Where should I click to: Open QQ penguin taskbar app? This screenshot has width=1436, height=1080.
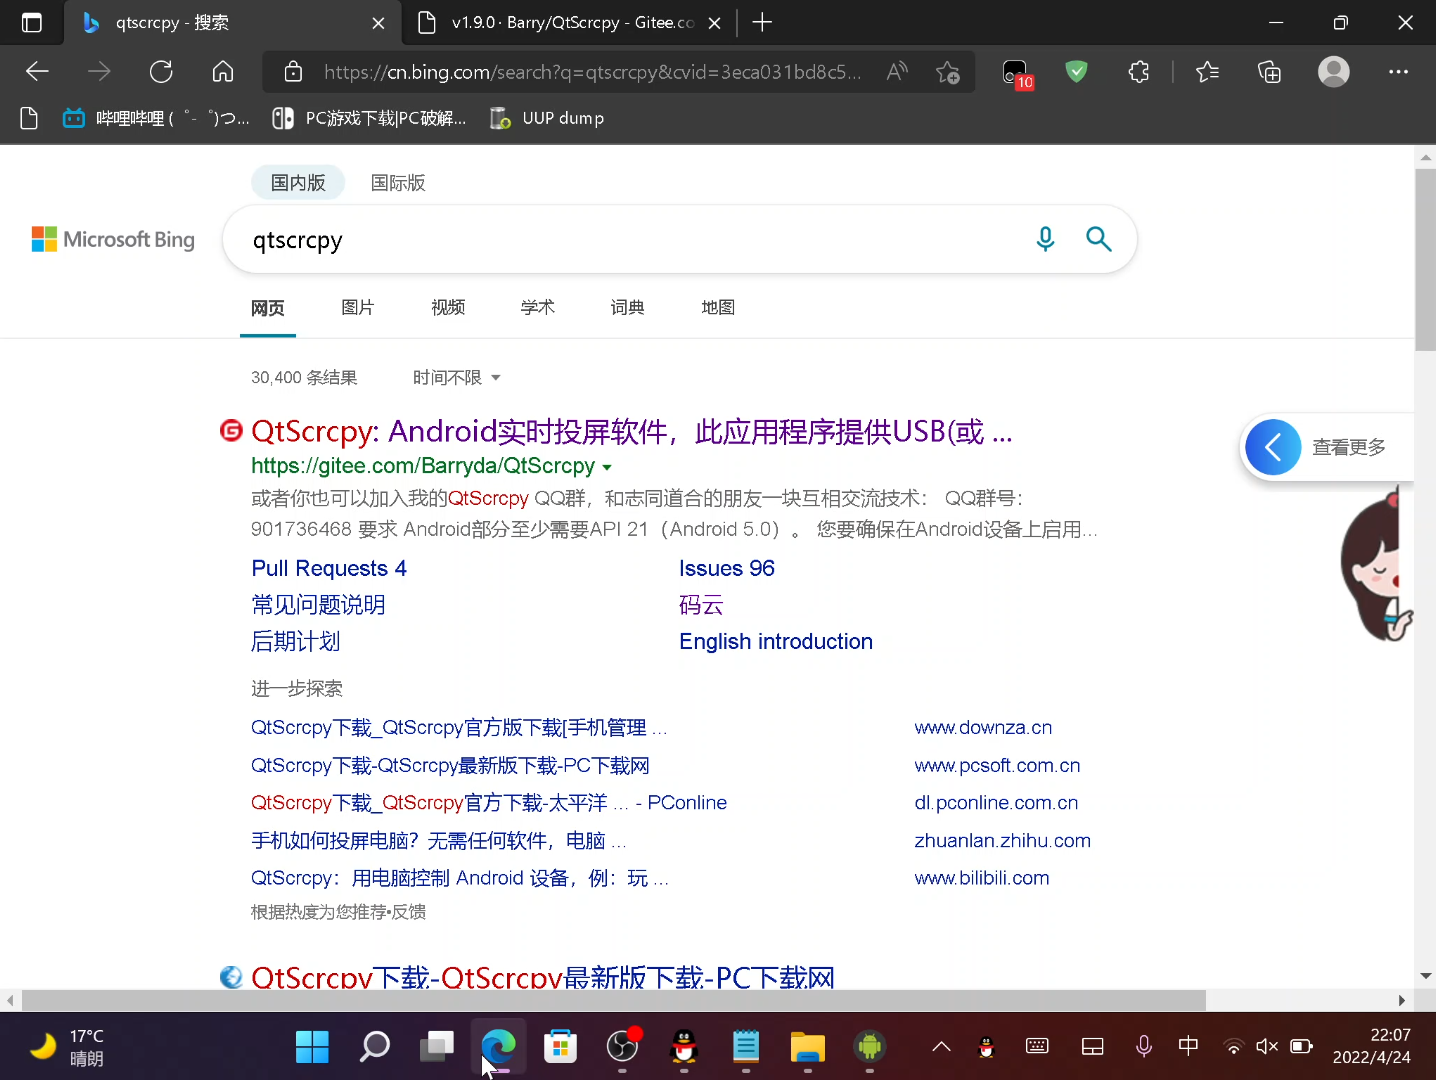[684, 1047]
